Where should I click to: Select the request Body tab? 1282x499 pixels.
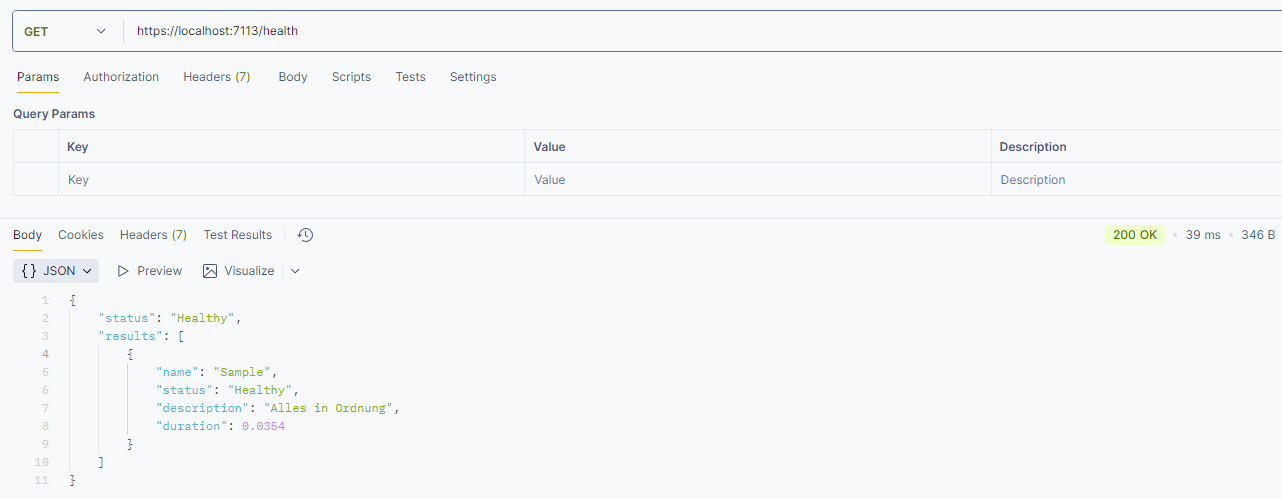pos(293,77)
